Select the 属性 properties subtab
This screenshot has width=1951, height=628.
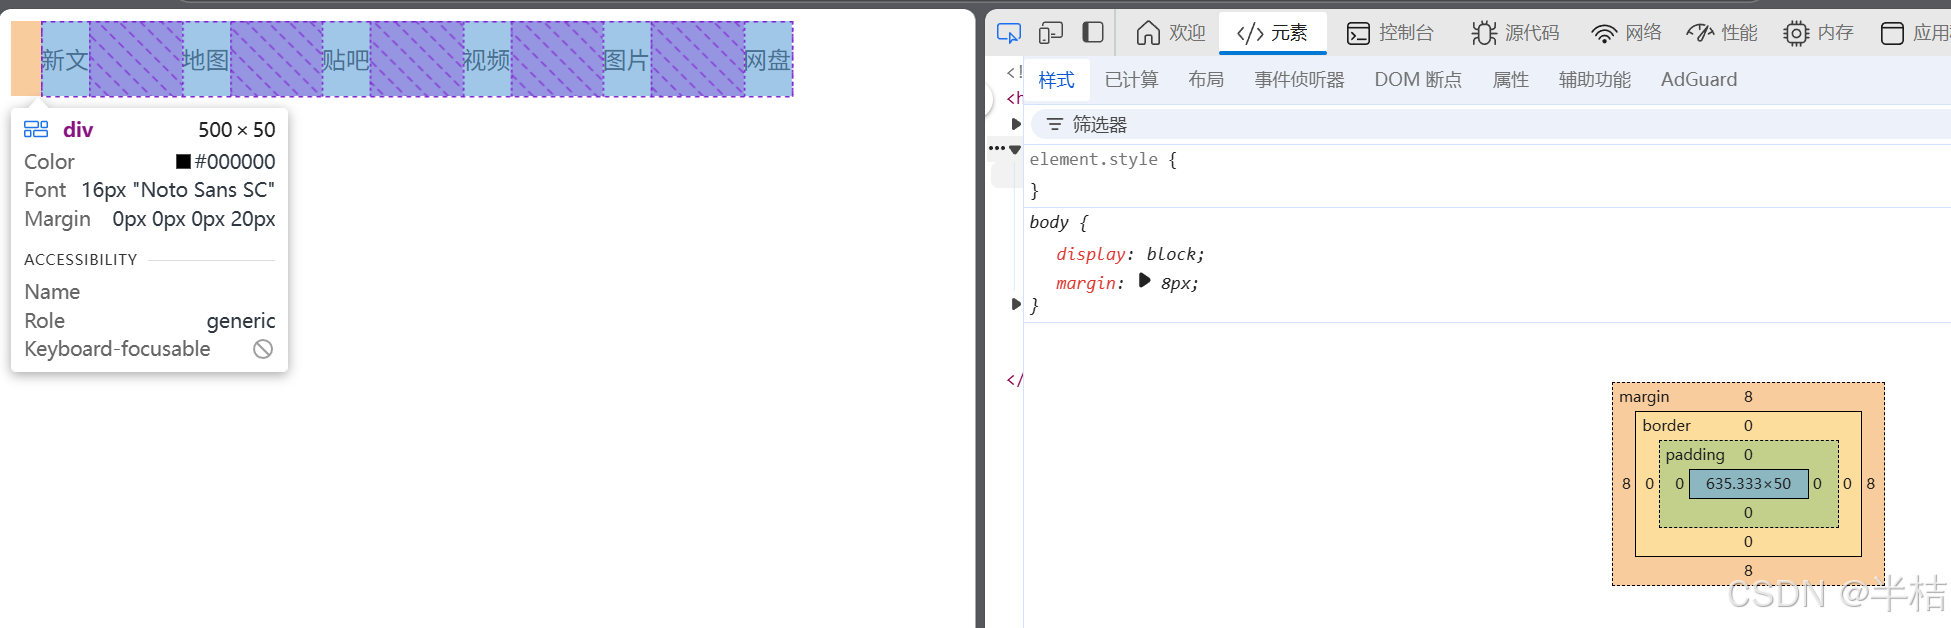1510,80
